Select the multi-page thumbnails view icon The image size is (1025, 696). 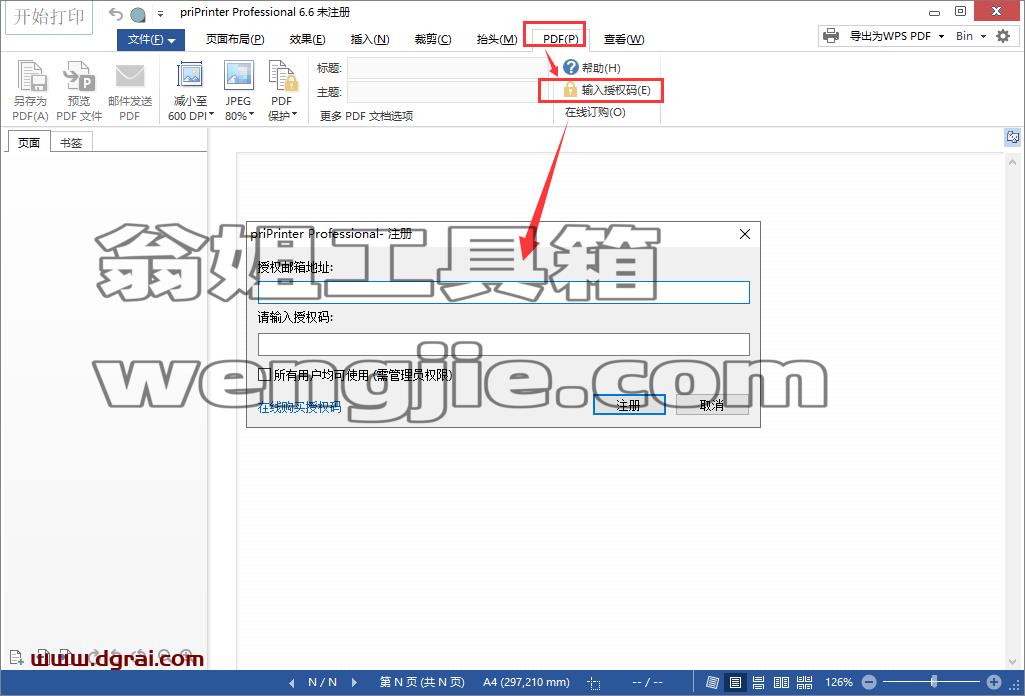pyautogui.click(x=805, y=682)
